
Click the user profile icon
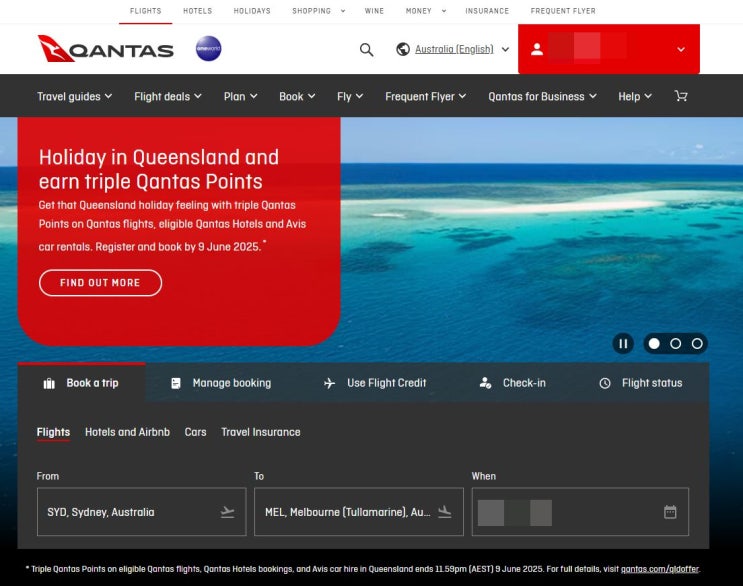(x=537, y=49)
